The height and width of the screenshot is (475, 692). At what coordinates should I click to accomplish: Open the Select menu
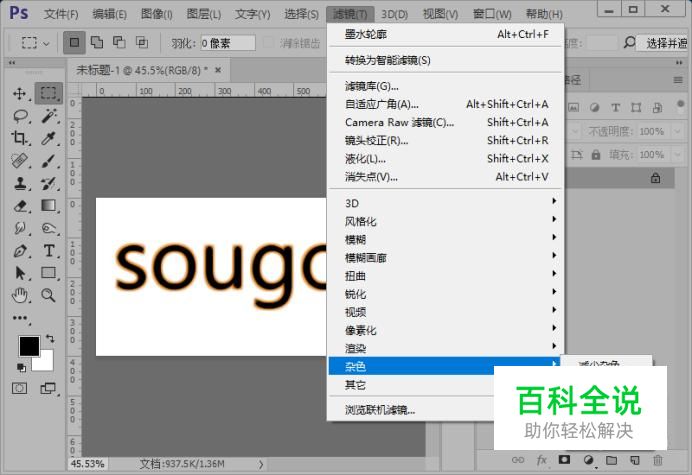tap(301, 14)
